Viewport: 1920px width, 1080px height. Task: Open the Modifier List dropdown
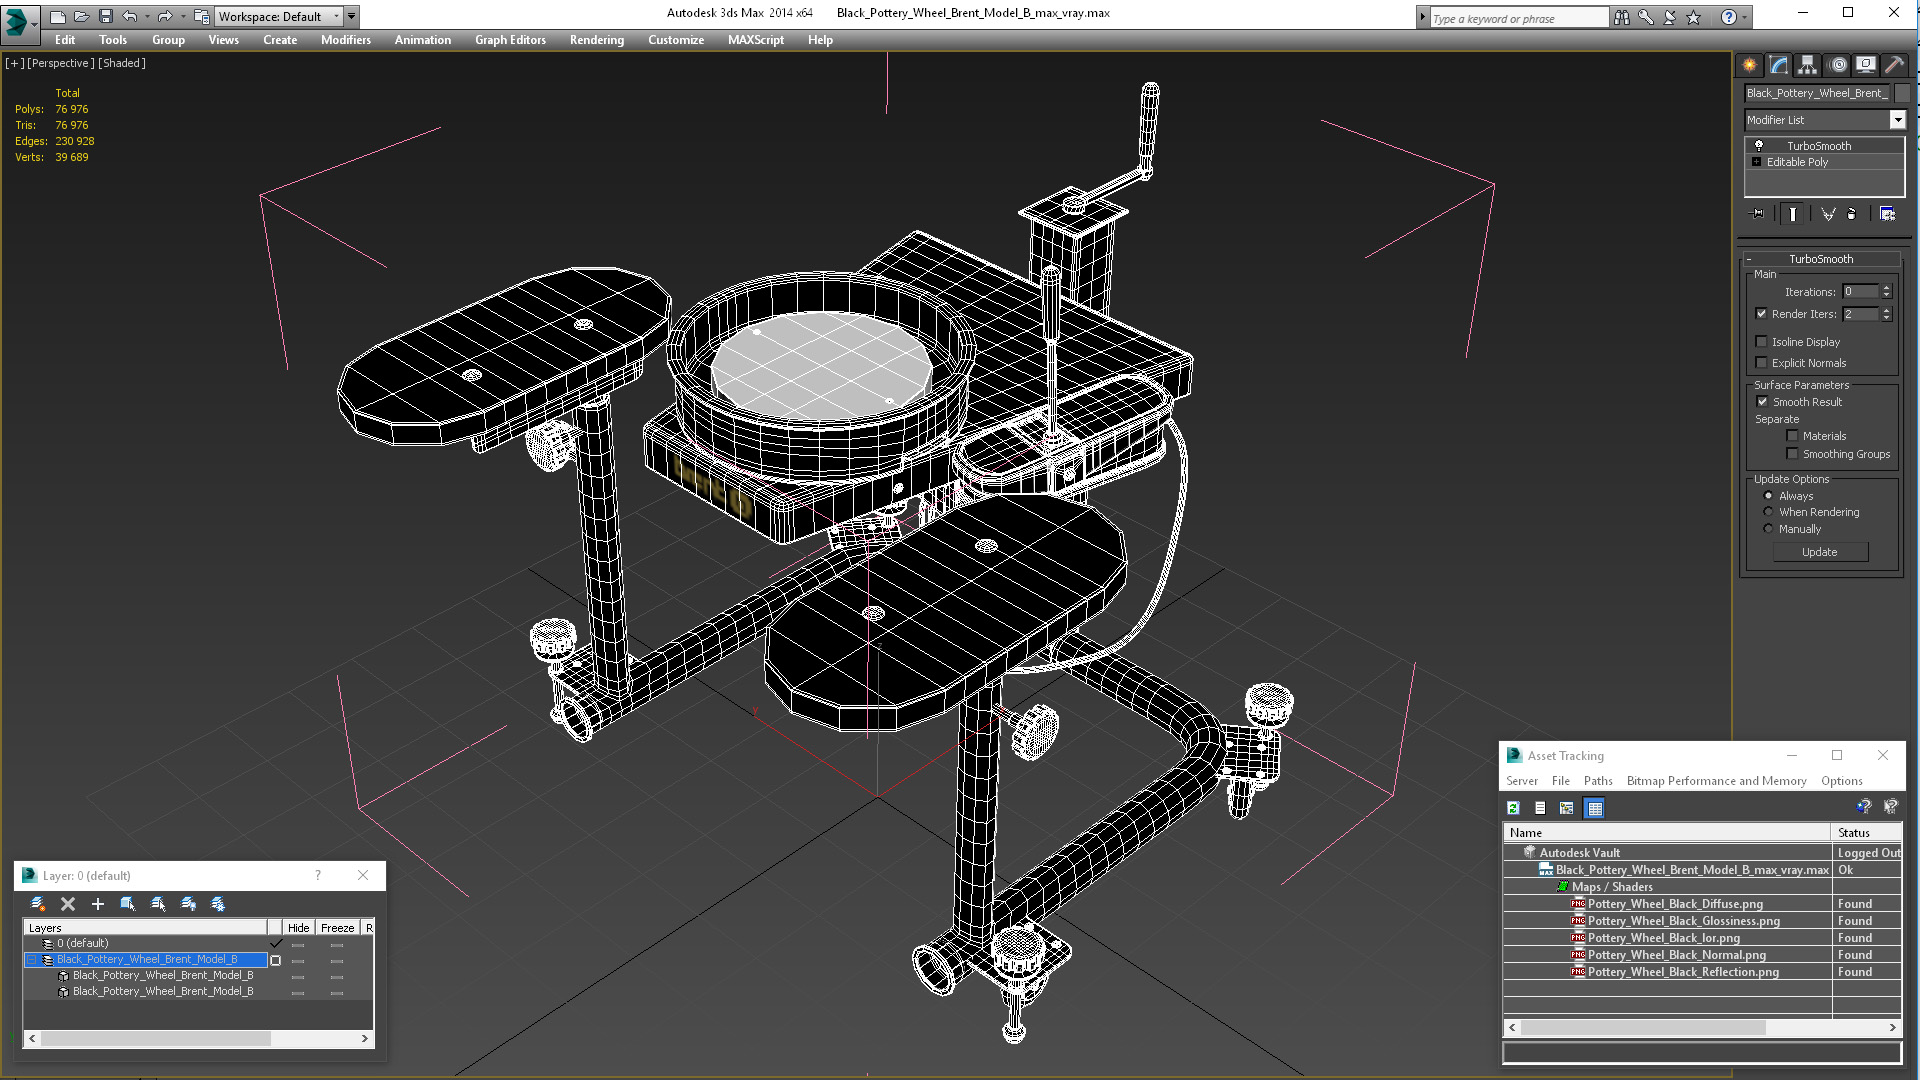[x=1897, y=120]
